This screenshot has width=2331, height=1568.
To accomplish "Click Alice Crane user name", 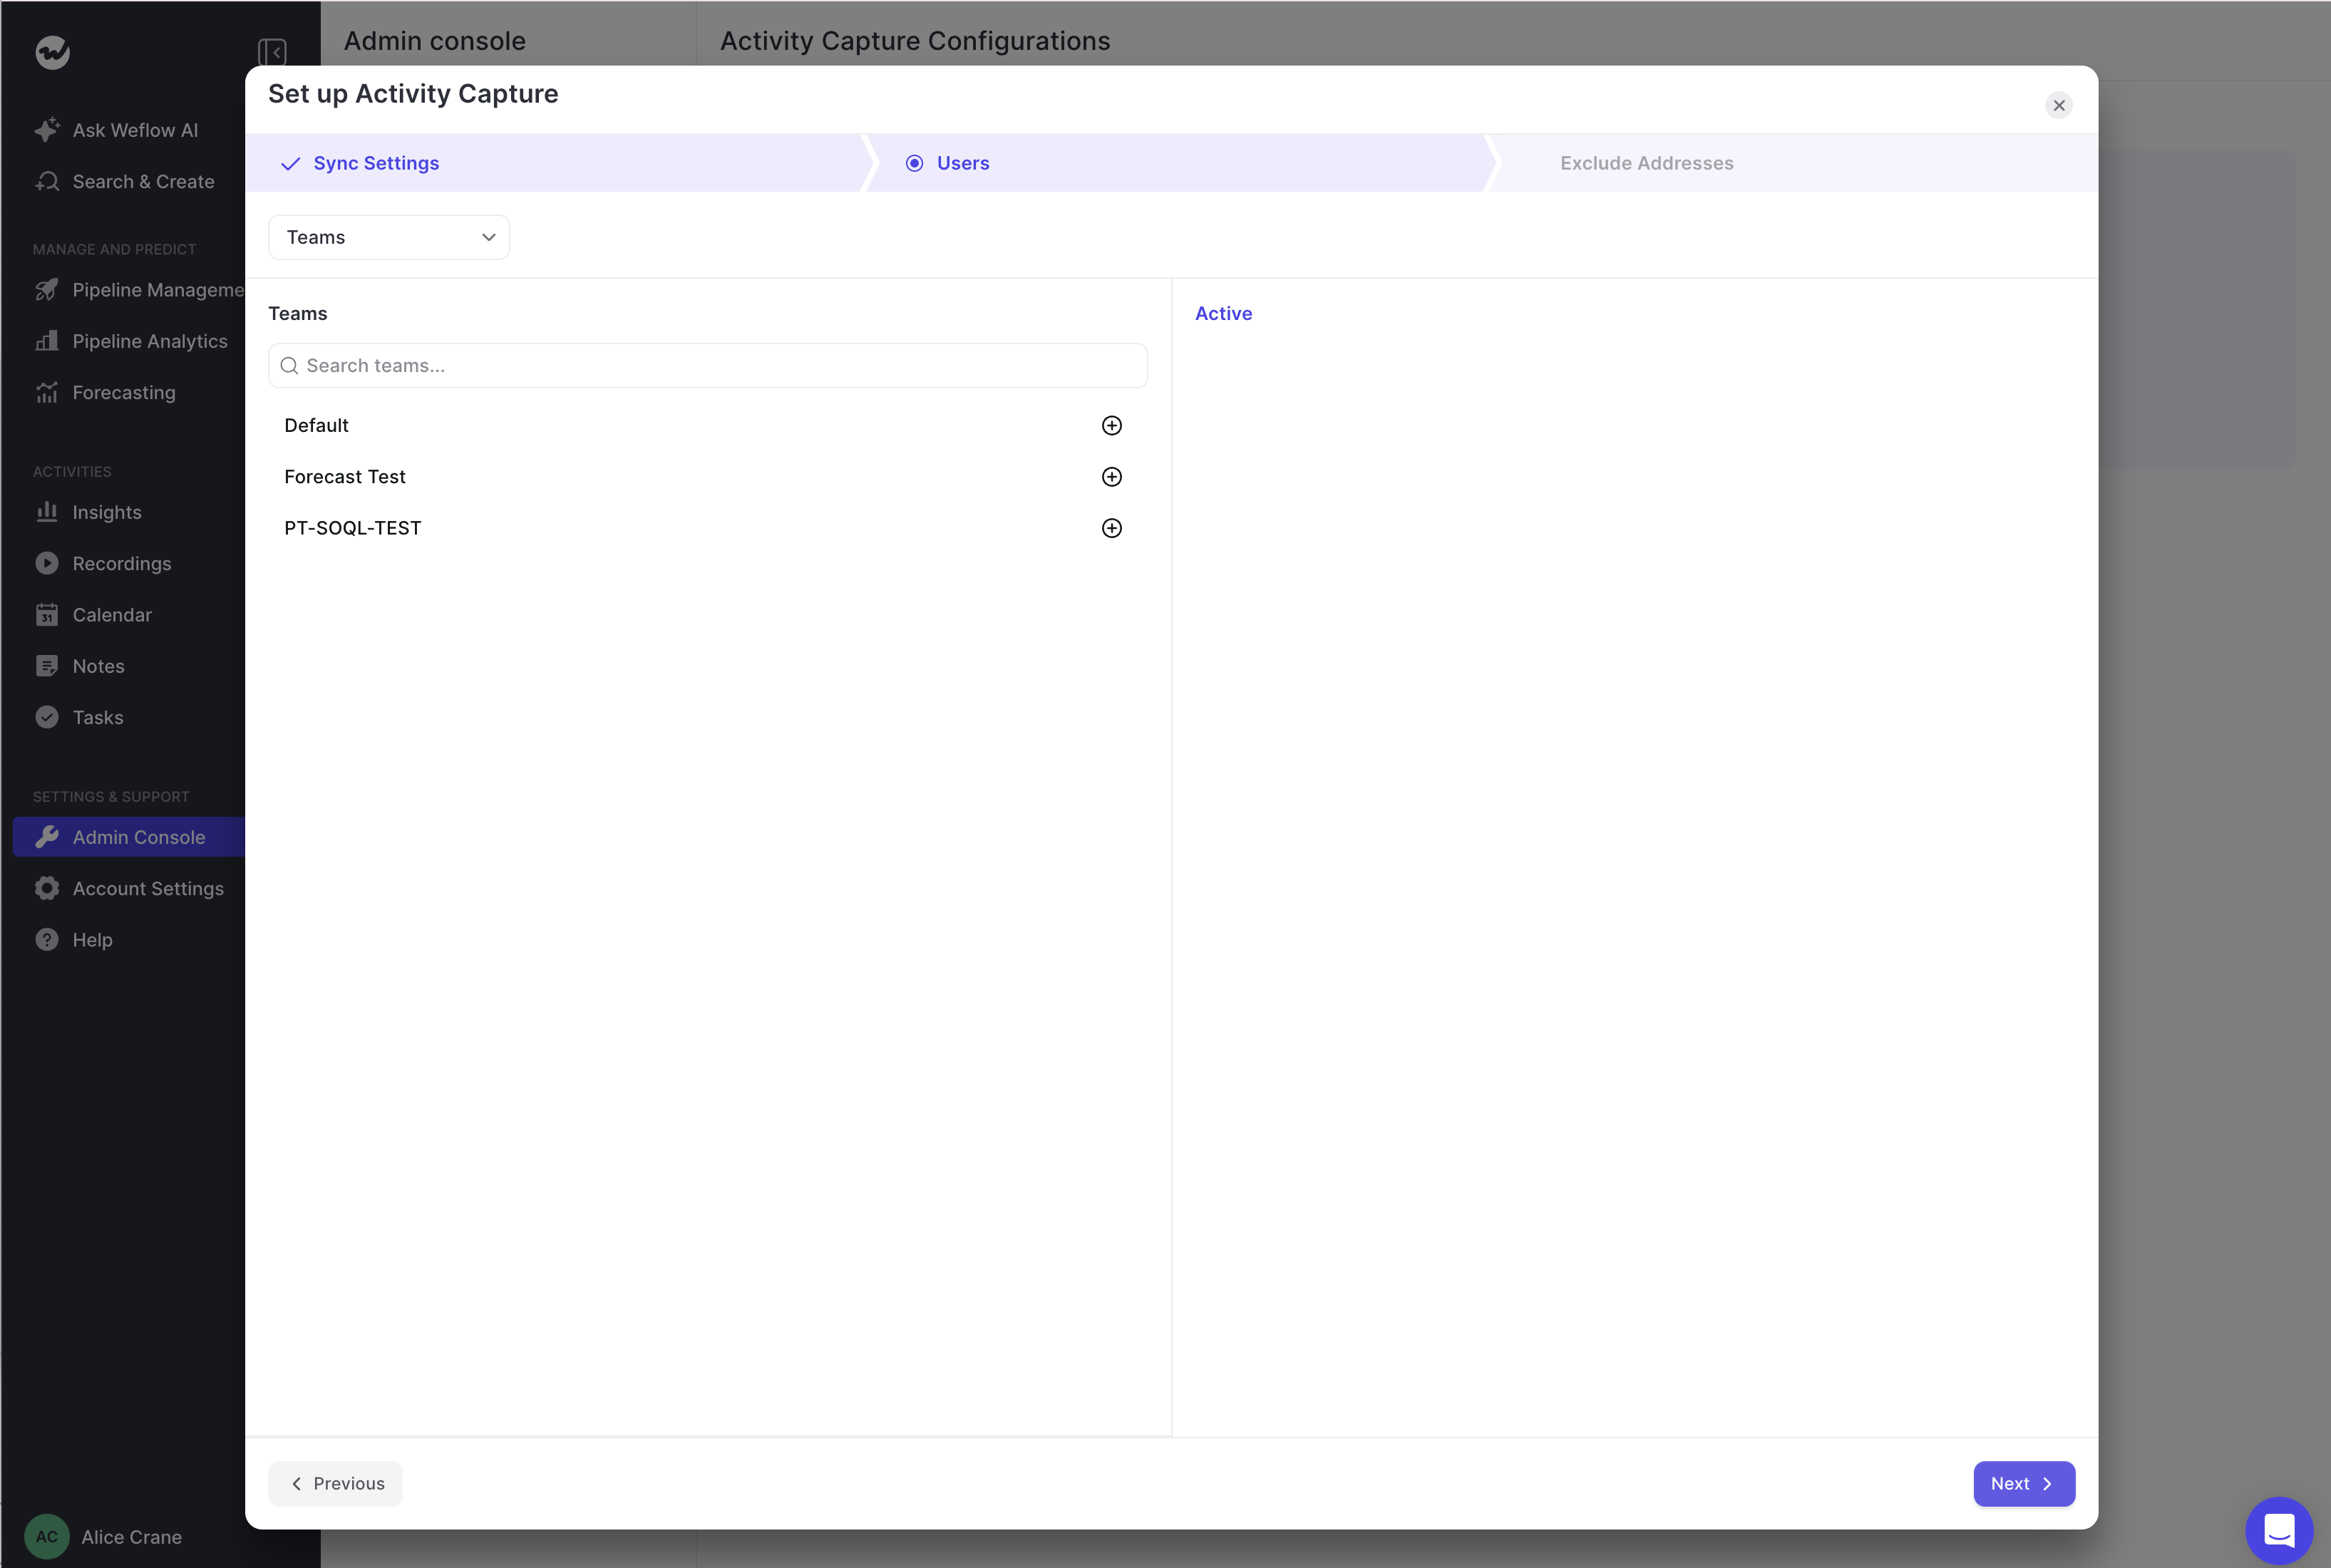I will (131, 1537).
